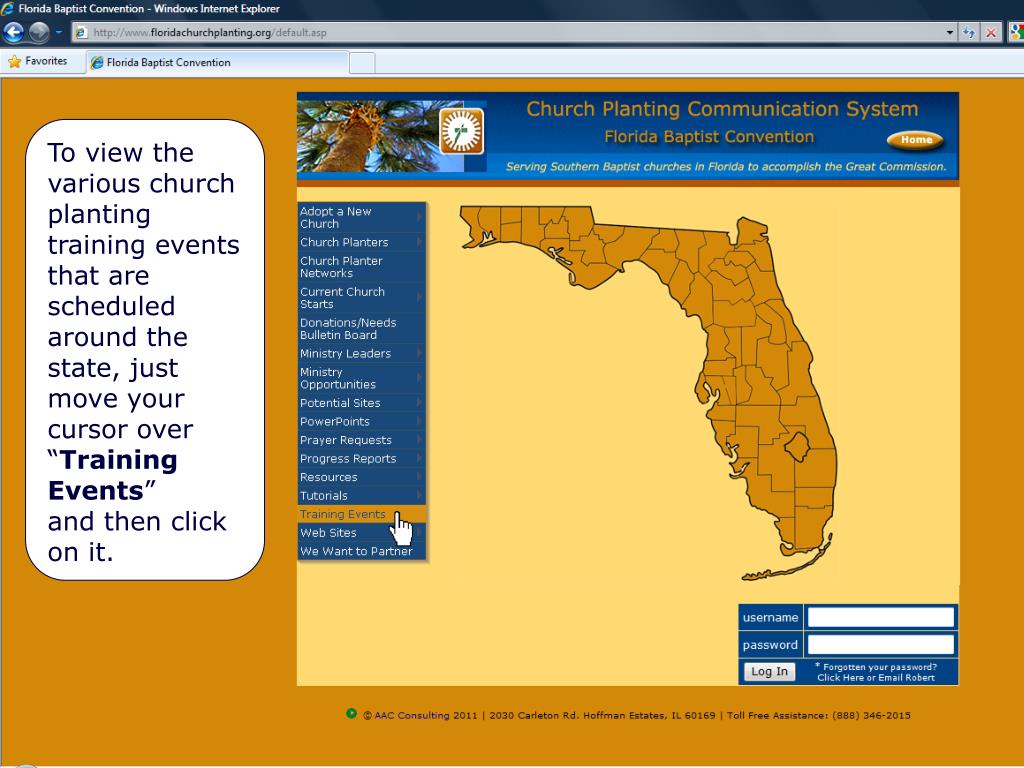Click the Internet Explorer icon in title bar
1024x768 pixels.
[8, 8]
